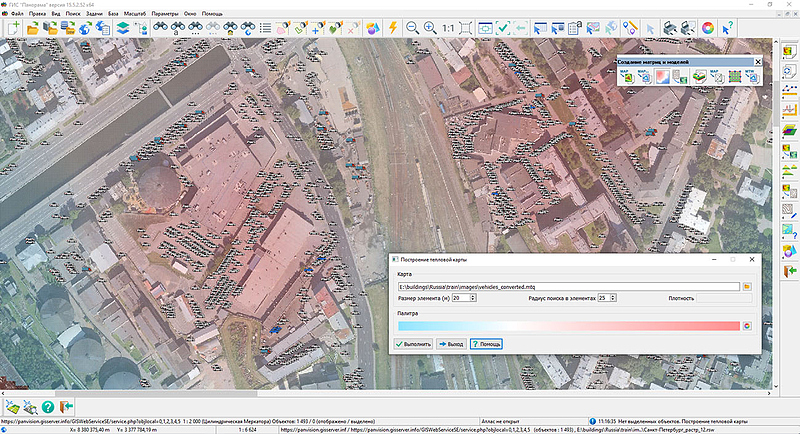Click the heat map palette gradient bar
The image size is (800, 434).
point(567,325)
